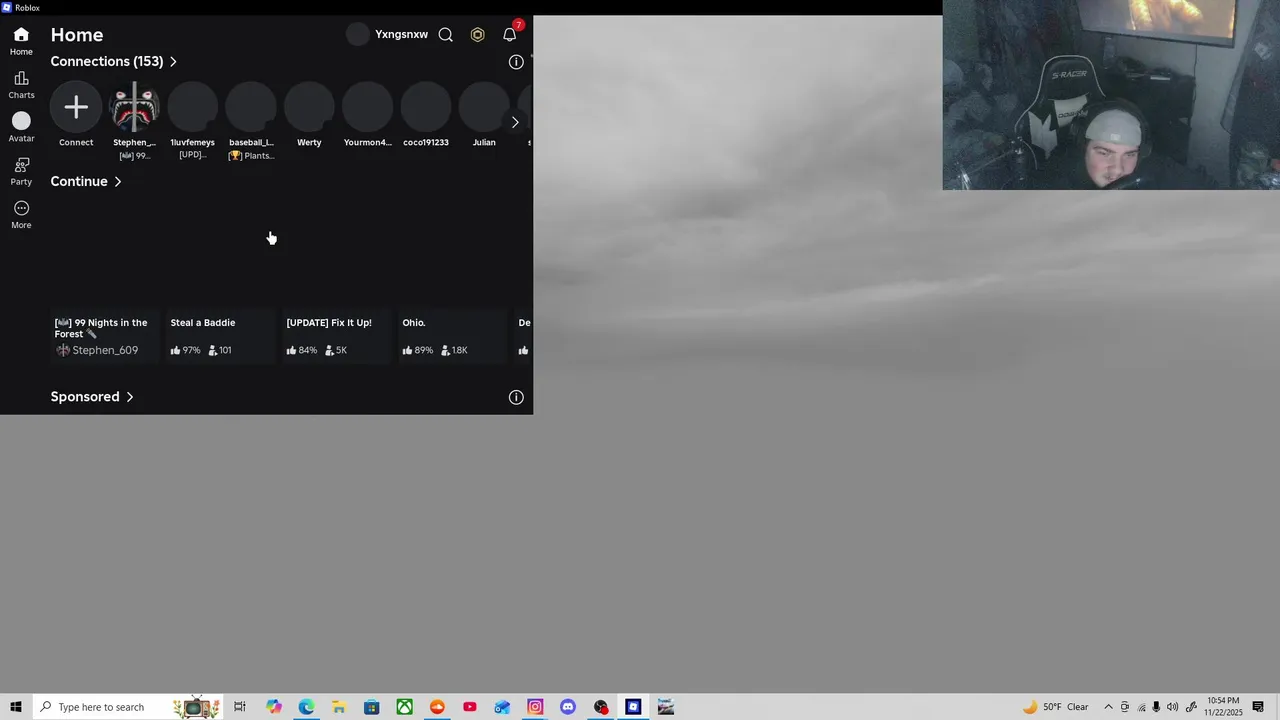Open the Home tab in Roblox sidebar

pos(21,41)
